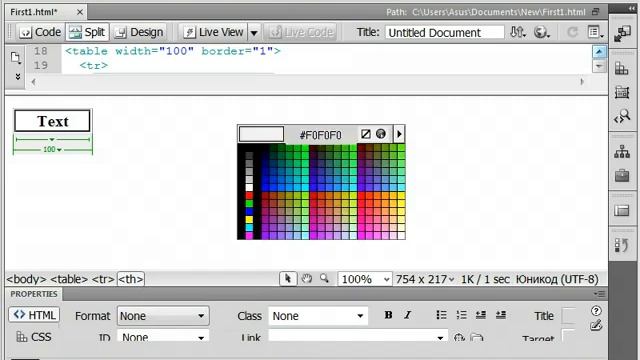Open the Format dropdown

[x=163, y=316]
